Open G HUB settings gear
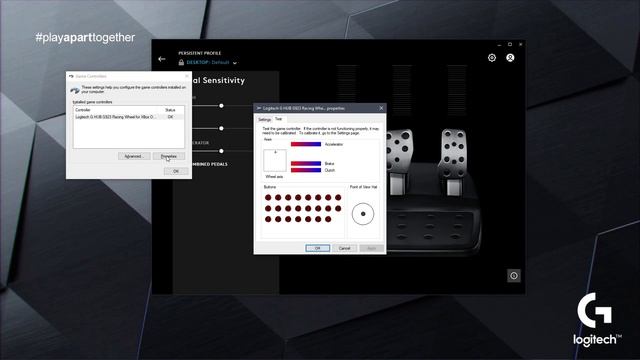Screen dimensions: 640x360 coord(492,58)
